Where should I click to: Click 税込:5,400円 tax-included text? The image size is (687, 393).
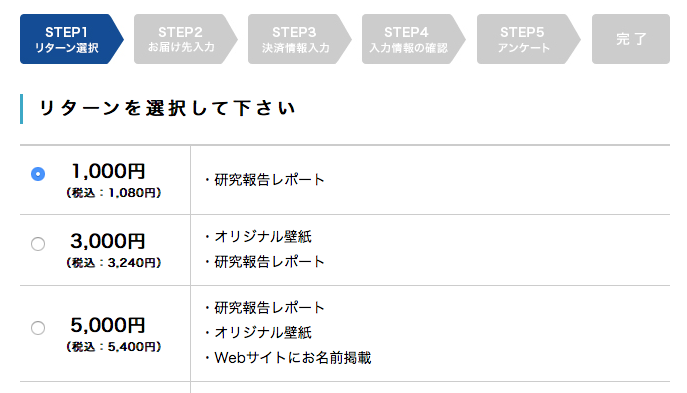(x=114, y=347)
